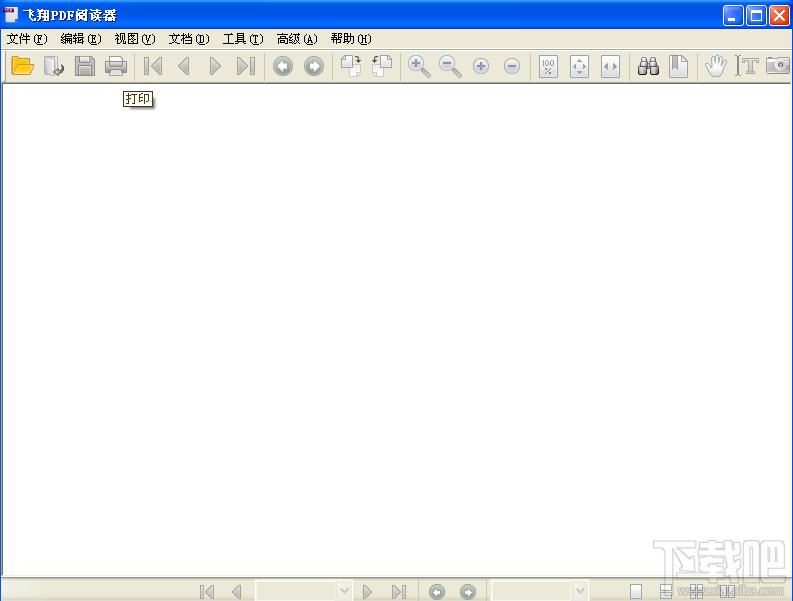Open the 工具(T) menu
Screen dimensions: 793x601
(x=243, y=39)
